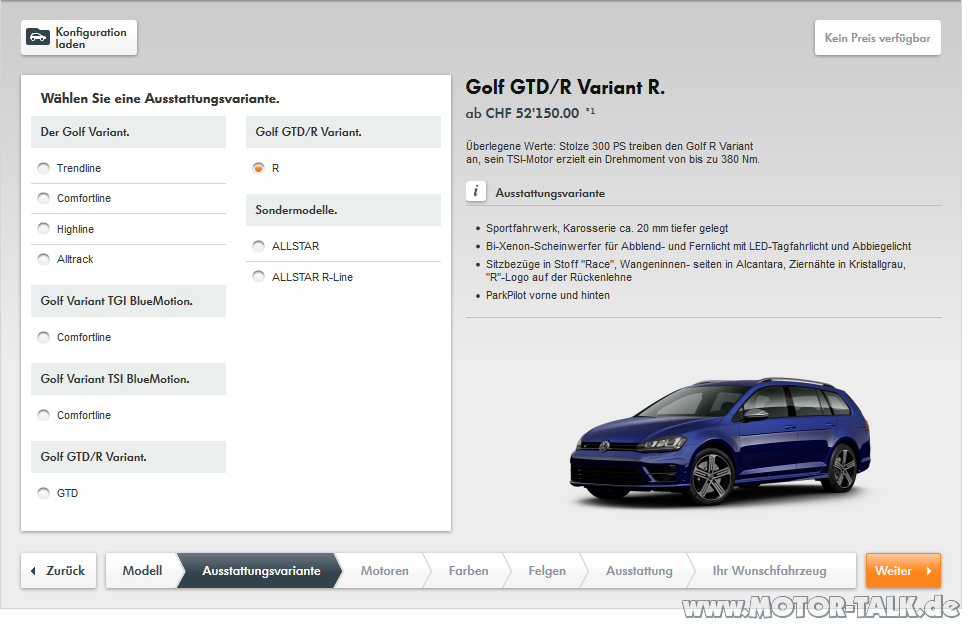Select the GTD variant
Screen dimensions: 969x624
pyautogui.click(x=43, y=493)
